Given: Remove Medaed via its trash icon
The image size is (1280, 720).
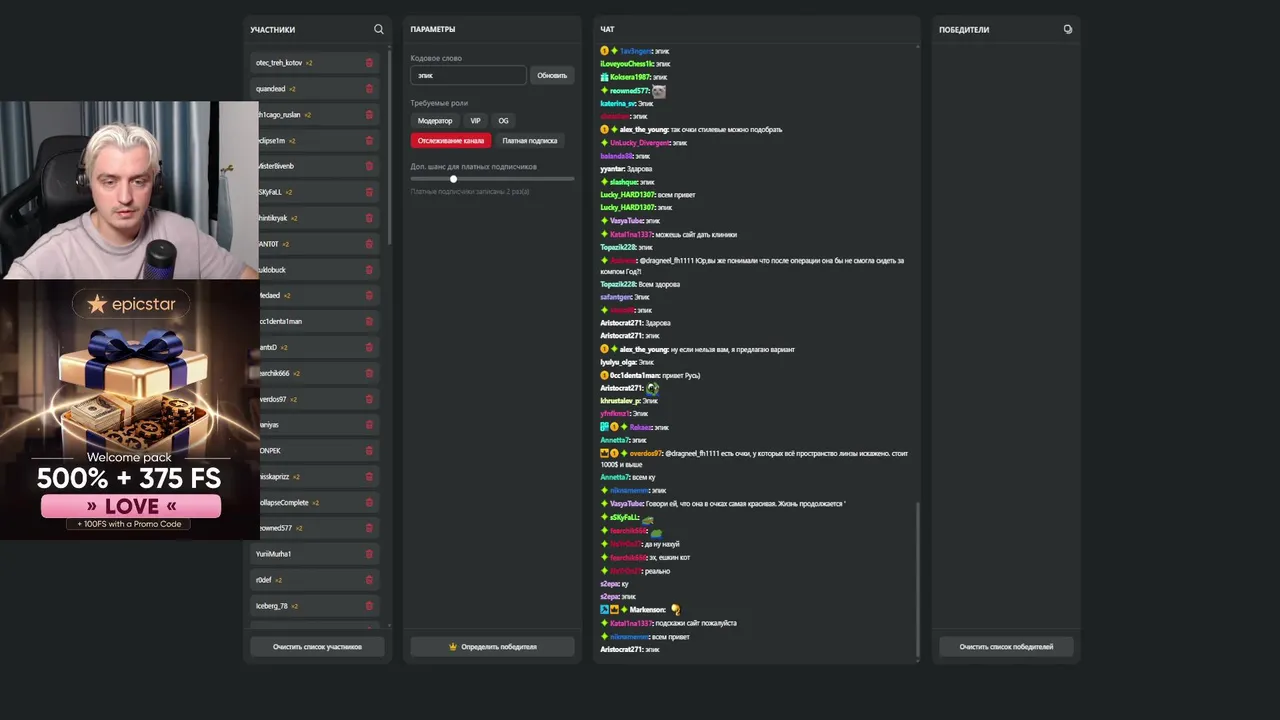Looking at the screenshot, I should coord(369,296).
